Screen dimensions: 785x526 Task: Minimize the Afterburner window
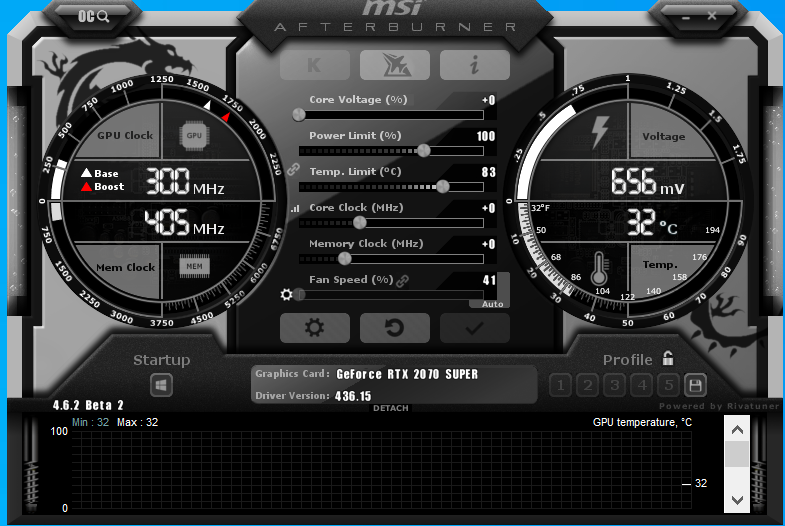(x=685, y=18)
